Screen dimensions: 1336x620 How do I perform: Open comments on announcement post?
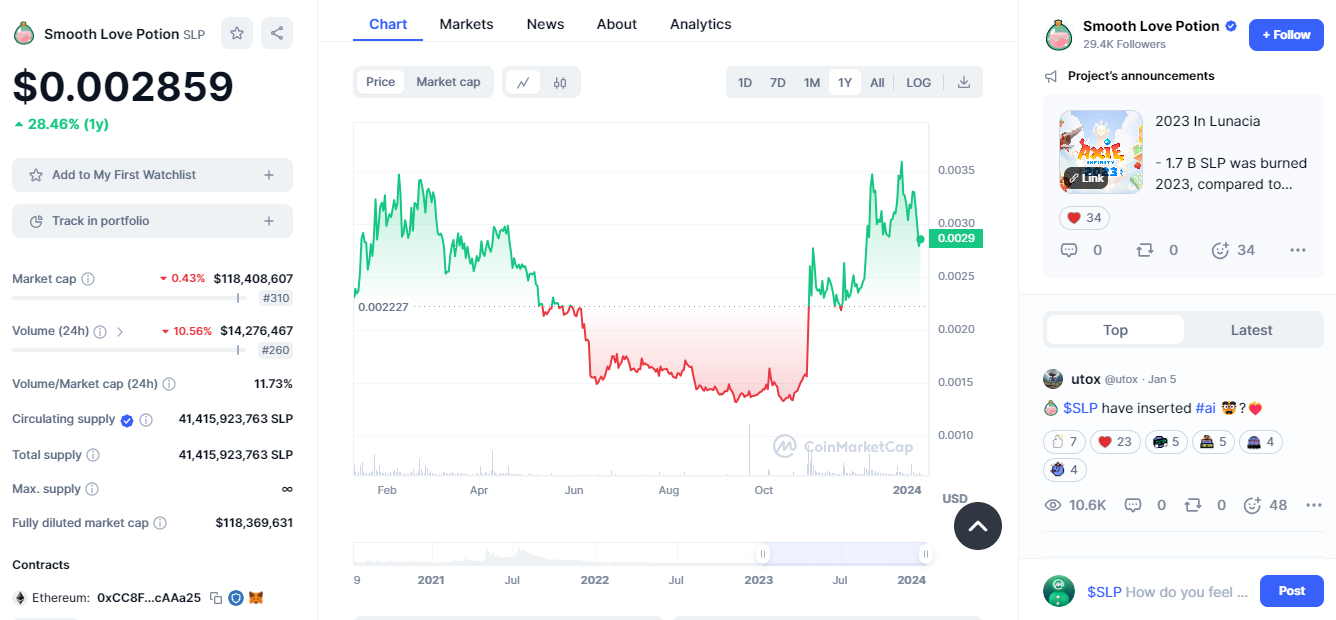click(1069, 250)
